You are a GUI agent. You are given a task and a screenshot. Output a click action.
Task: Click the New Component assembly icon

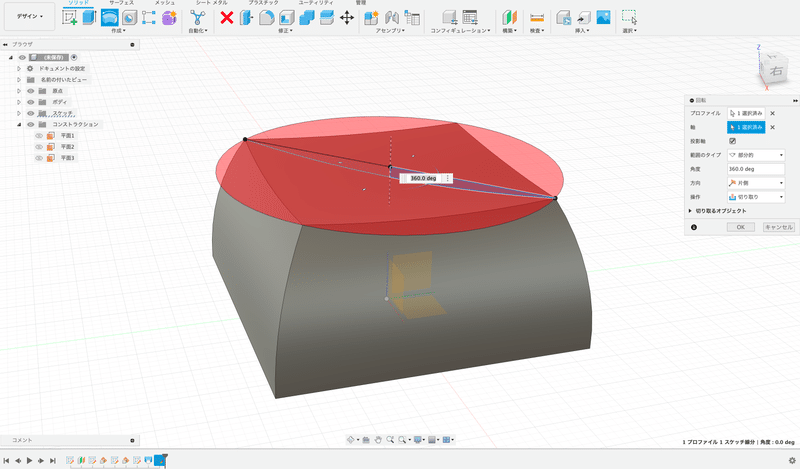[x=371, y=17]
